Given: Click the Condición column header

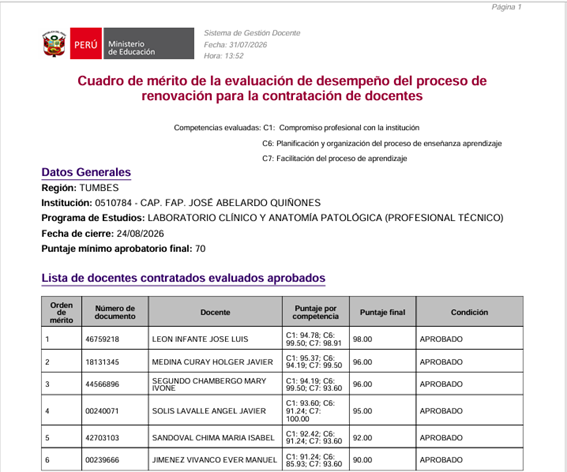Looking at the screenshot, I should [469, 312].
